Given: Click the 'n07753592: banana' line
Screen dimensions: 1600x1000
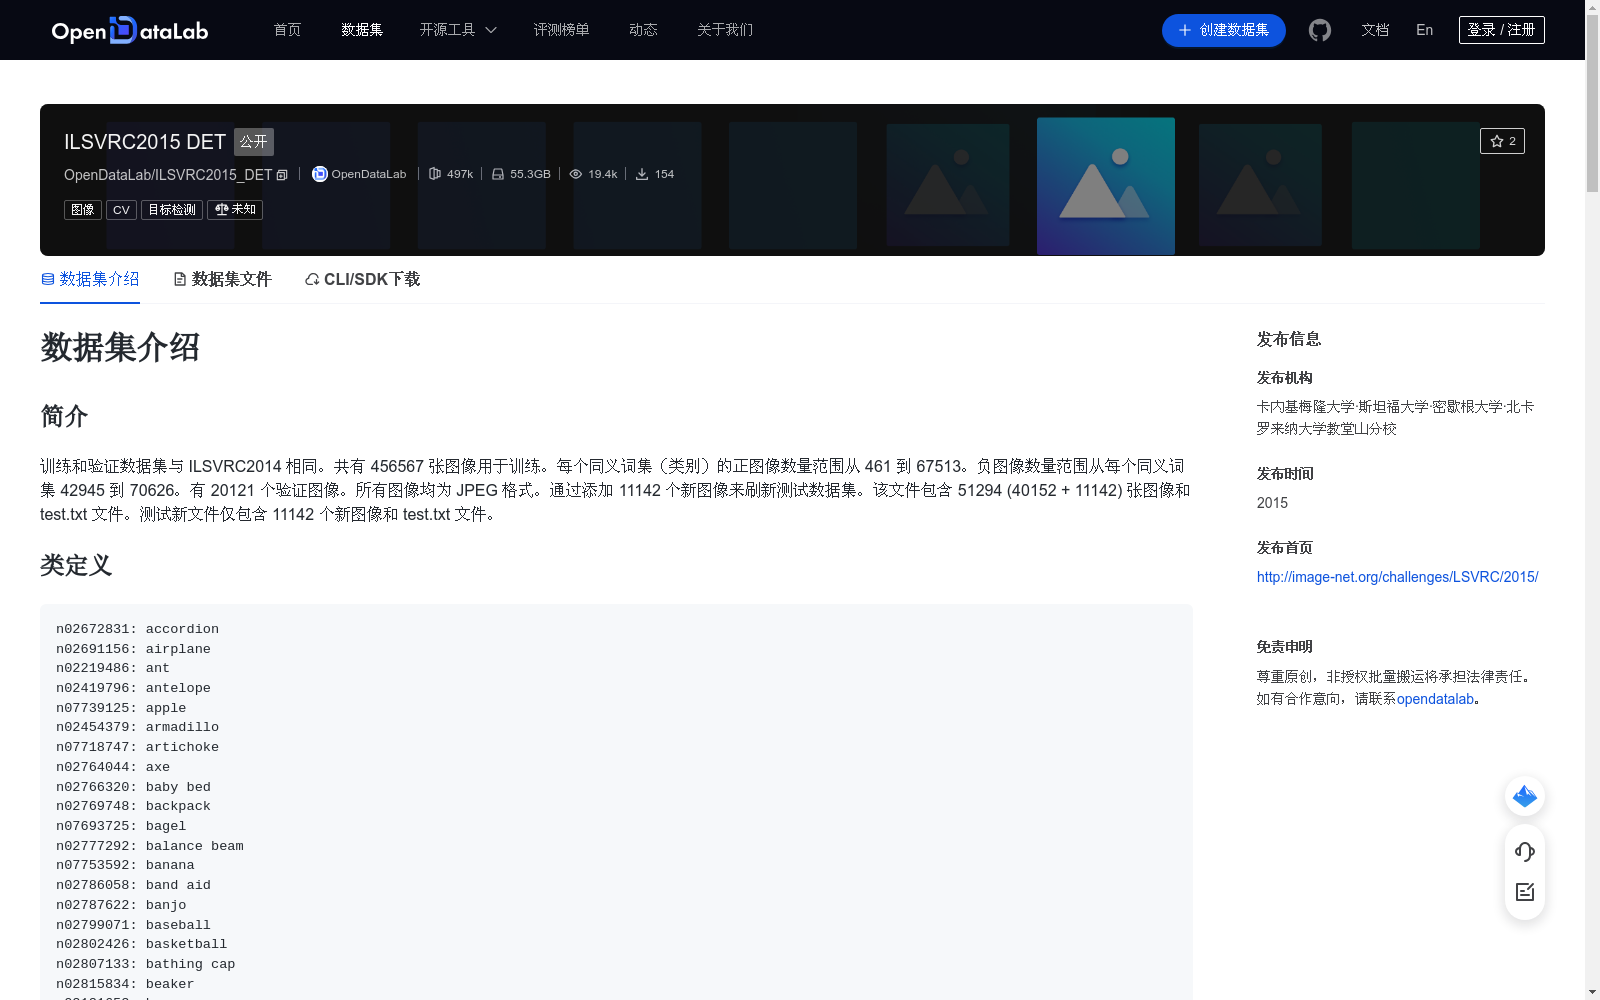Looking at the screenshot, I should [125, 865].
